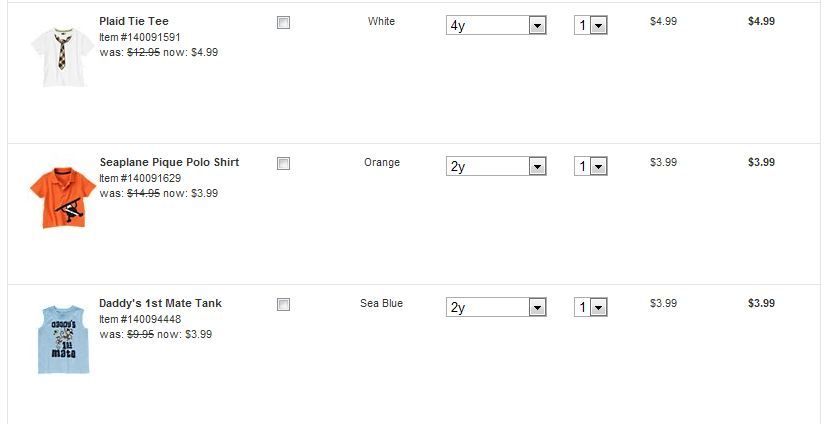Click the Orange color label

tap(381, 162)
